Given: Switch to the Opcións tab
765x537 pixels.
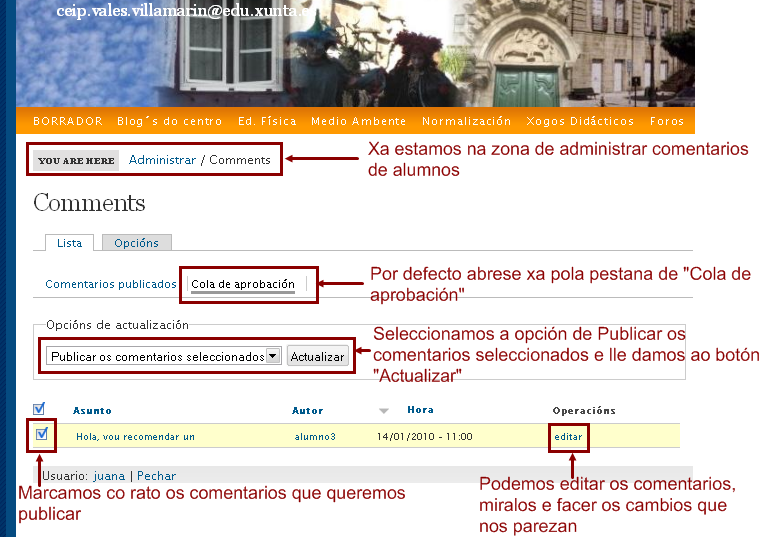Looking at the screenshot, I should click(136, 243).
